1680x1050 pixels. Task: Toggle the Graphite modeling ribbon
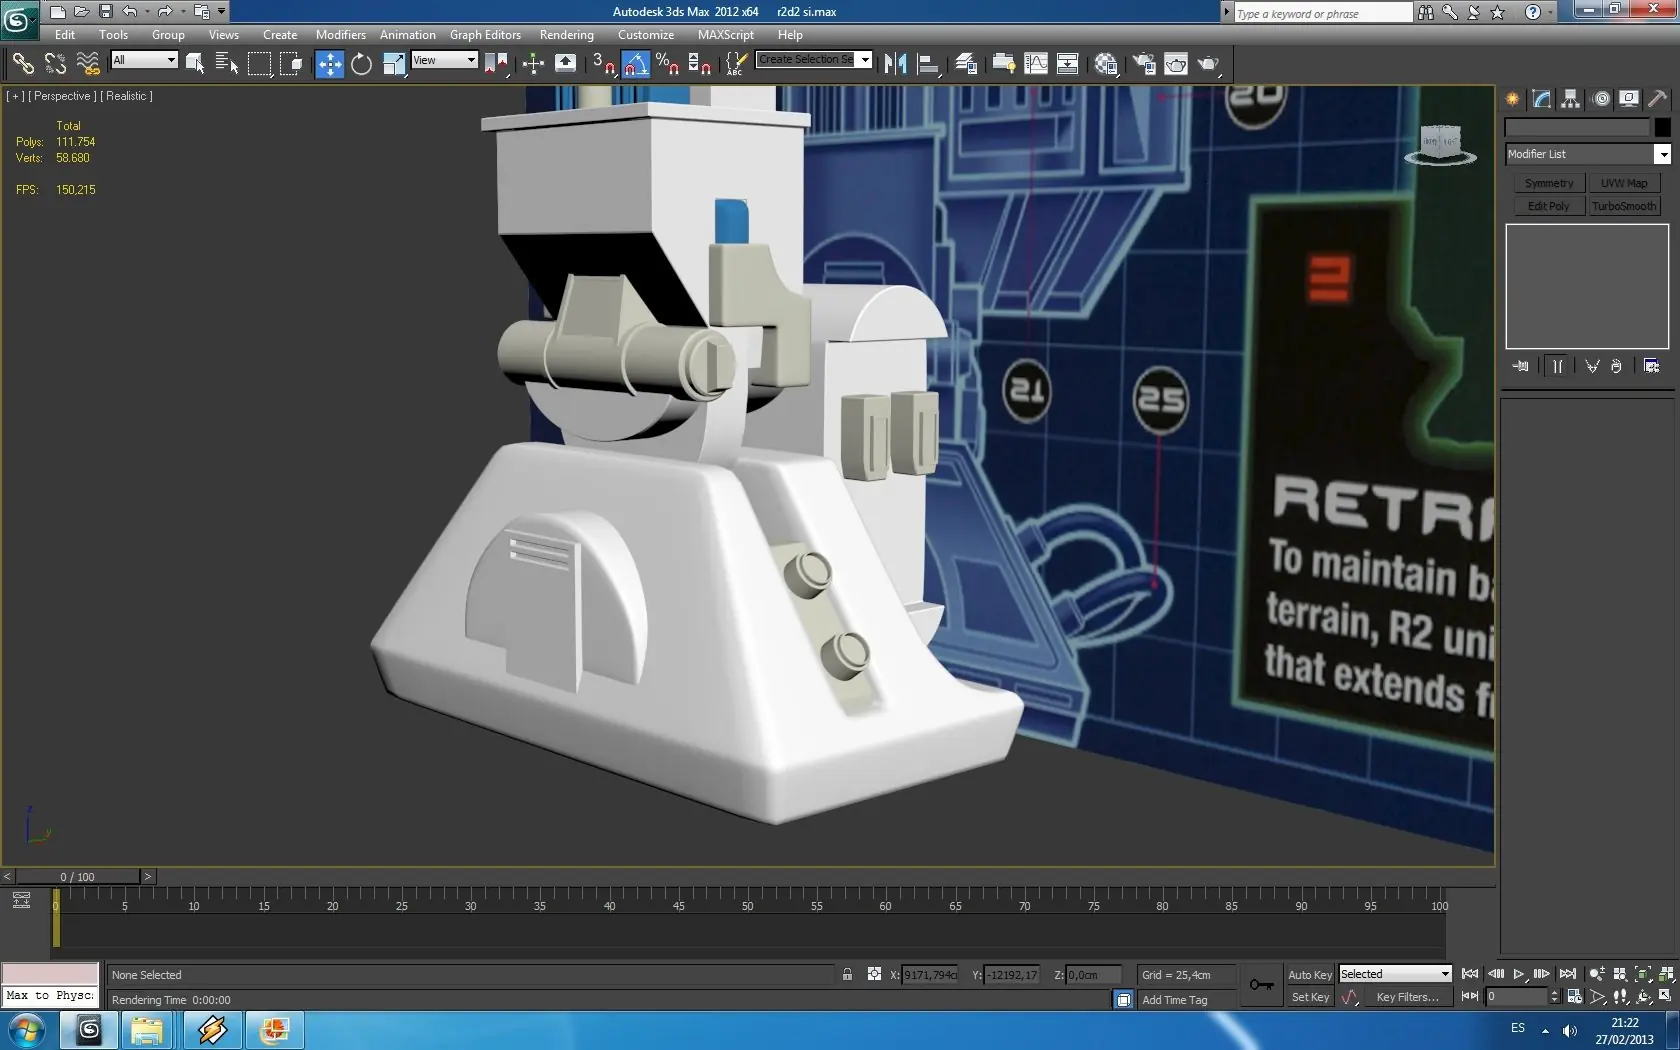[1004, 64]
